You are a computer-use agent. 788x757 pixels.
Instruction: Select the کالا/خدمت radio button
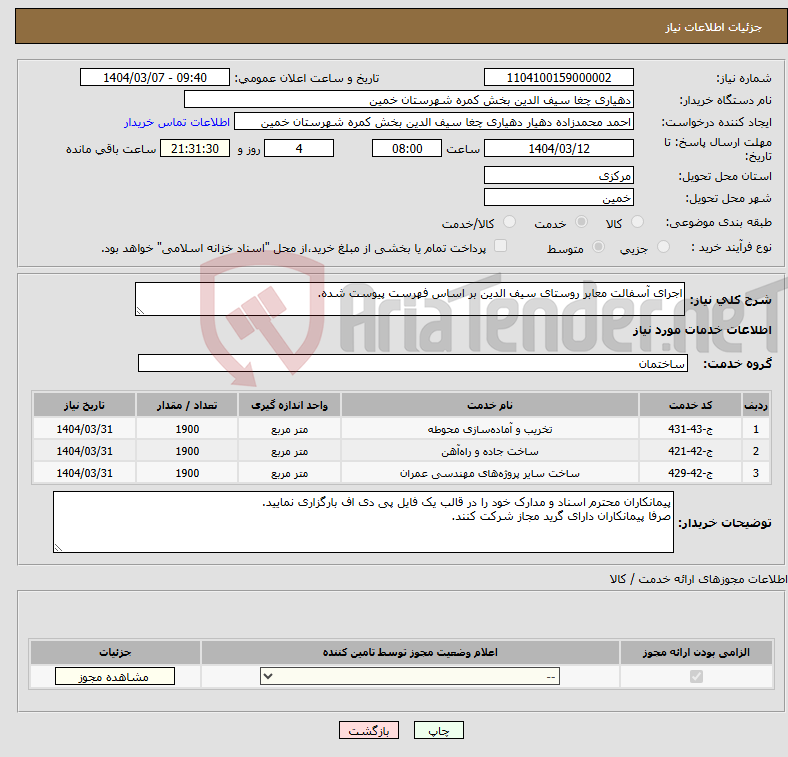[509, 222]
